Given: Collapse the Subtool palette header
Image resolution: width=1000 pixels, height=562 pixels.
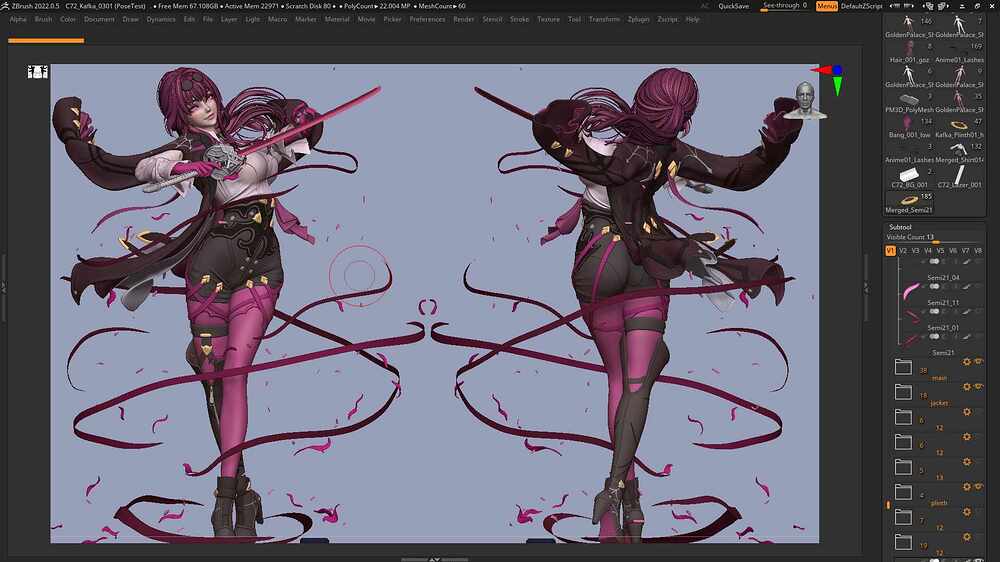Looking at the screenshot, I should click(900, 227).
